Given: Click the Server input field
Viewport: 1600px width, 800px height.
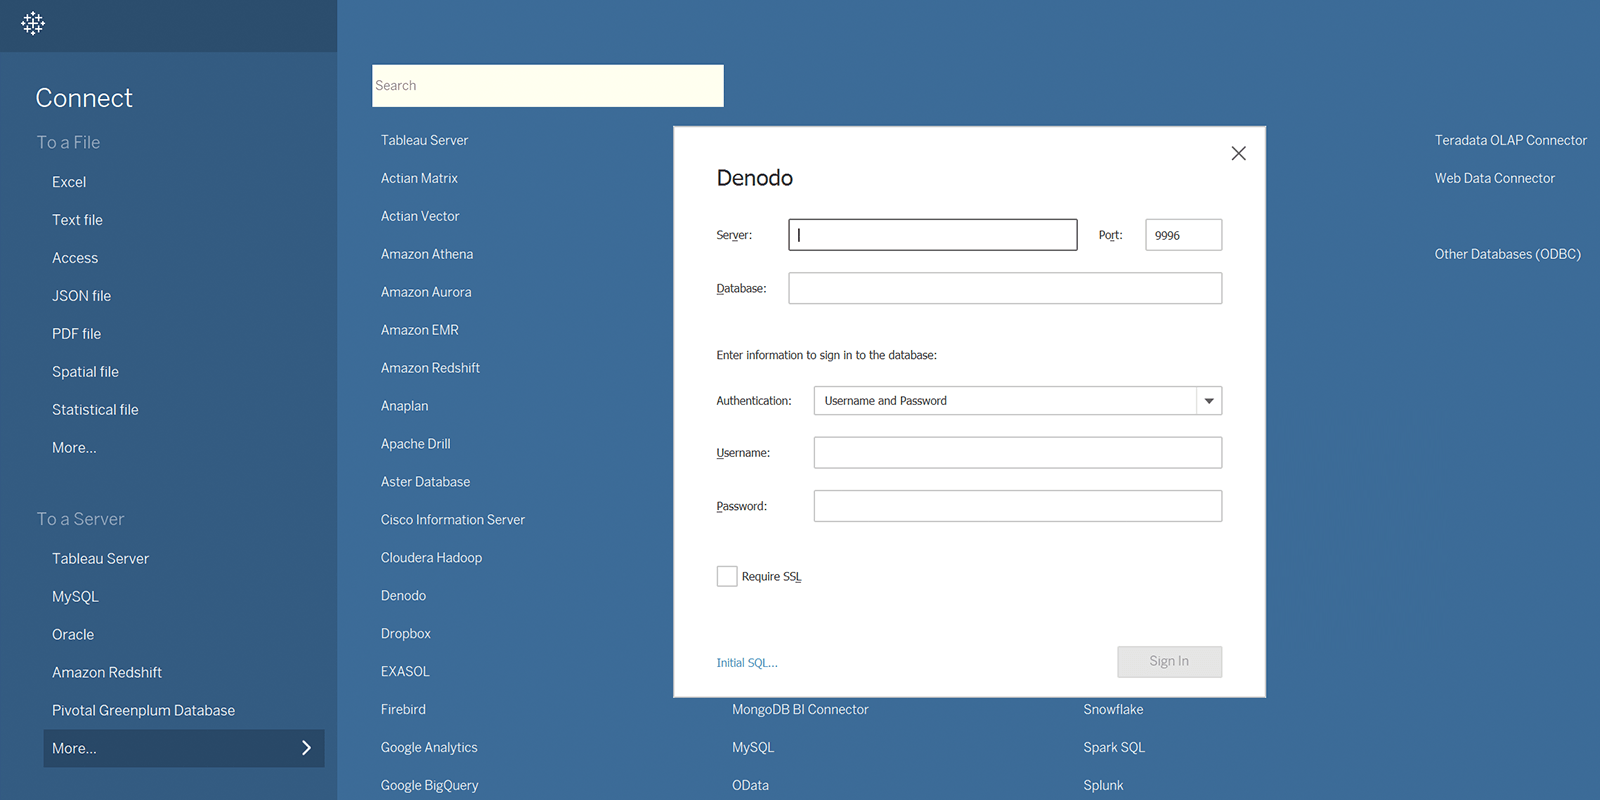Looking at the screenshot, I should (x=932, y=235).
